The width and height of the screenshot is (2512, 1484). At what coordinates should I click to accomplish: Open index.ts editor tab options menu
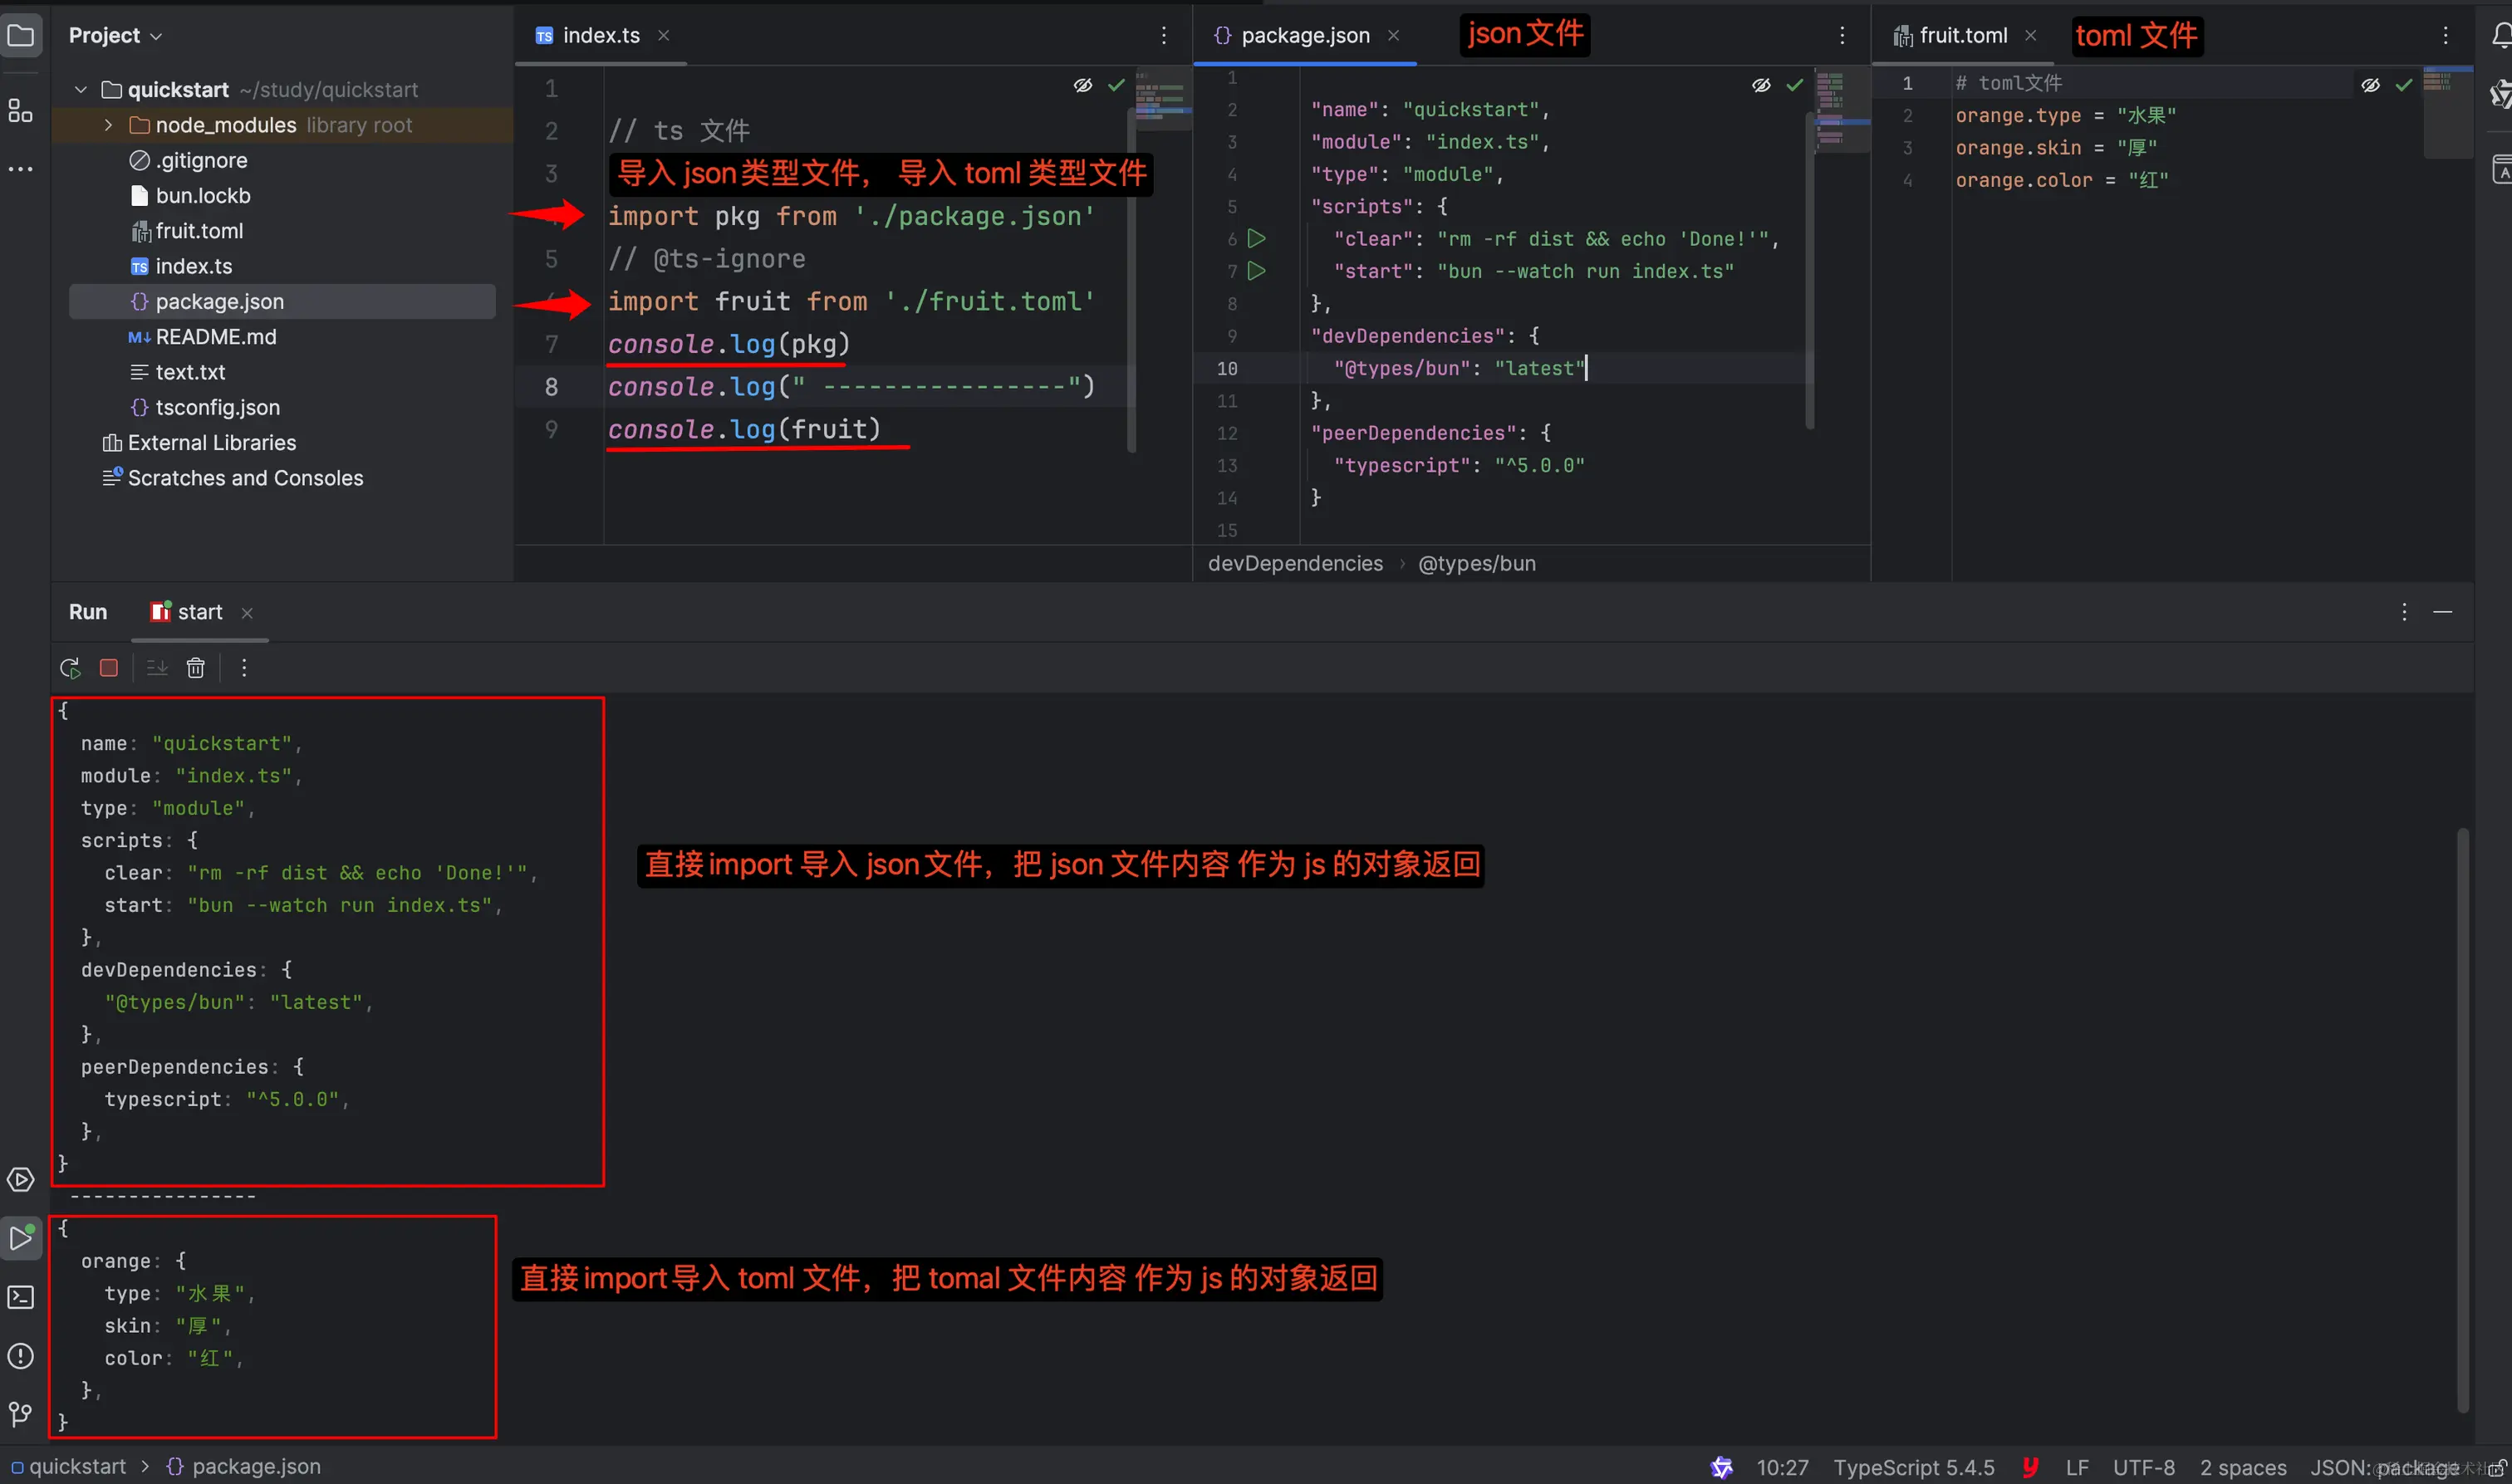1164,36
